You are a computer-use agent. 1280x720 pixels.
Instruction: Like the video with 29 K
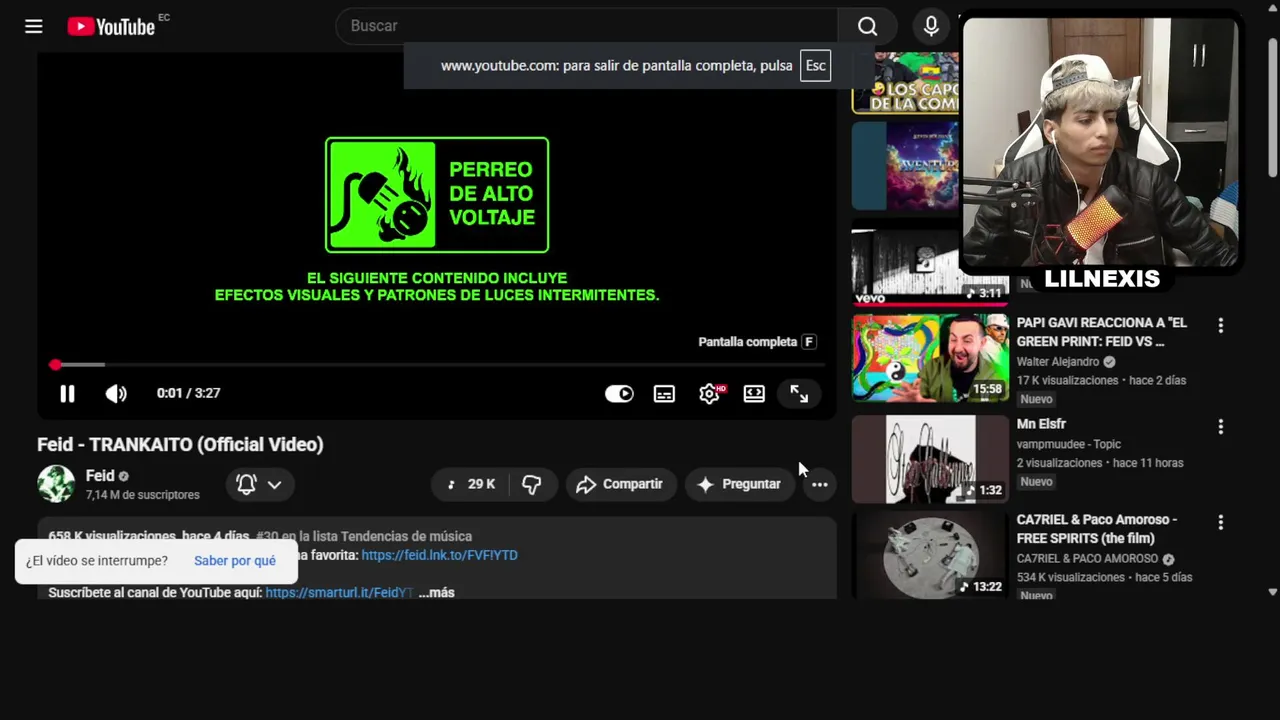pos(472,484)
